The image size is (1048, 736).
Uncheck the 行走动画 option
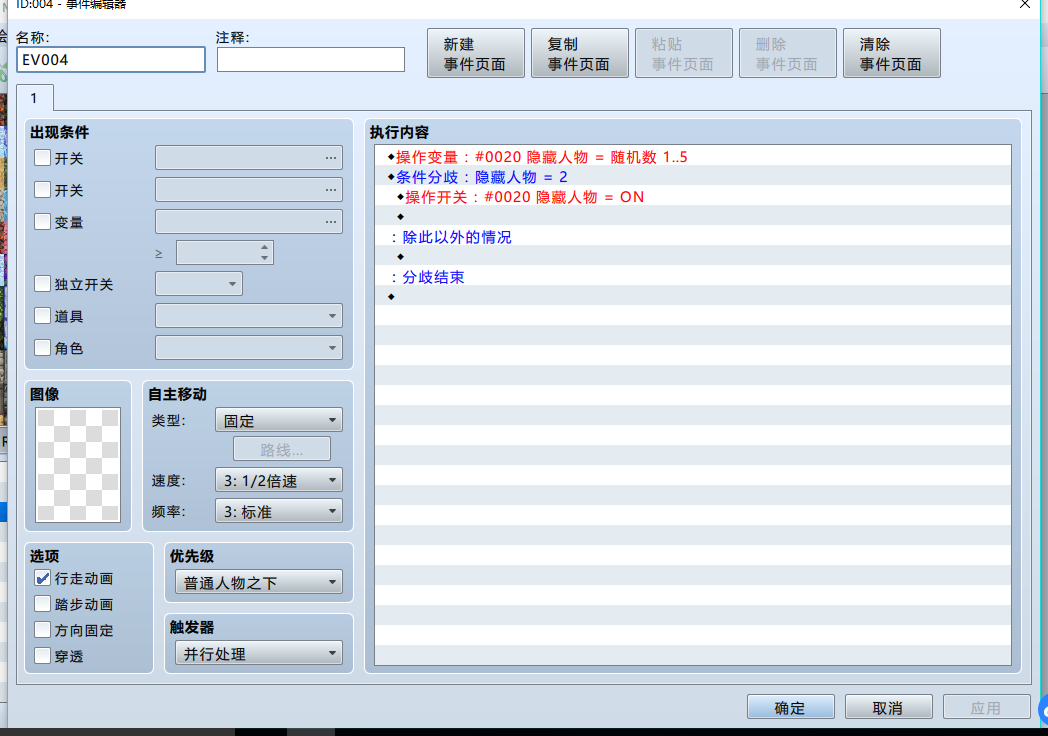tap(42, 578)
